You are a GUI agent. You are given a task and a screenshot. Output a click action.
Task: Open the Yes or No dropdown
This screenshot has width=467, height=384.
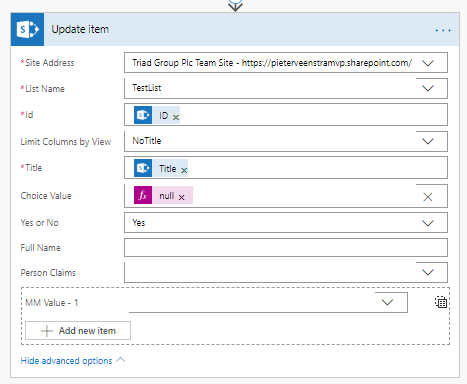click(x=428, y=223)
